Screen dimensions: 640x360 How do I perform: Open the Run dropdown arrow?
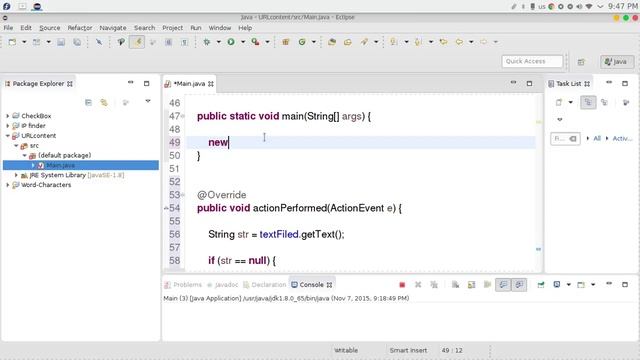pos(243,42)
